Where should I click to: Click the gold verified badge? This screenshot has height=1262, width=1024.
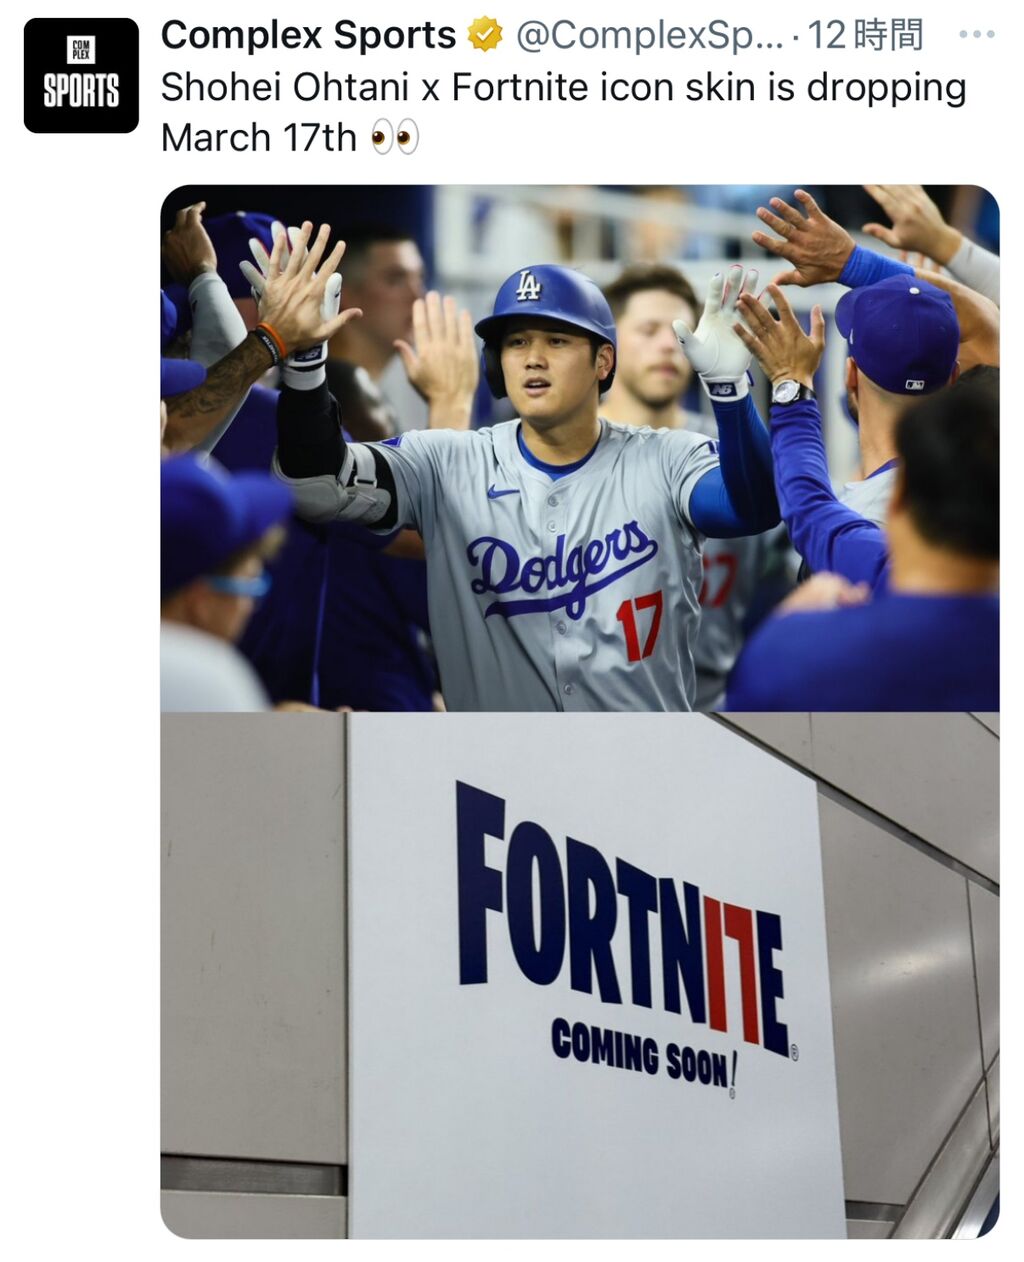[485, 36]
